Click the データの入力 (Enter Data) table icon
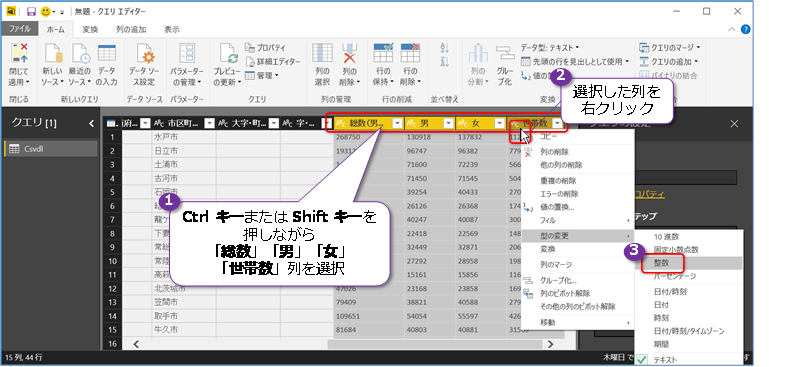The width and height of the screenshot is (800, 367). click(107, 54)
